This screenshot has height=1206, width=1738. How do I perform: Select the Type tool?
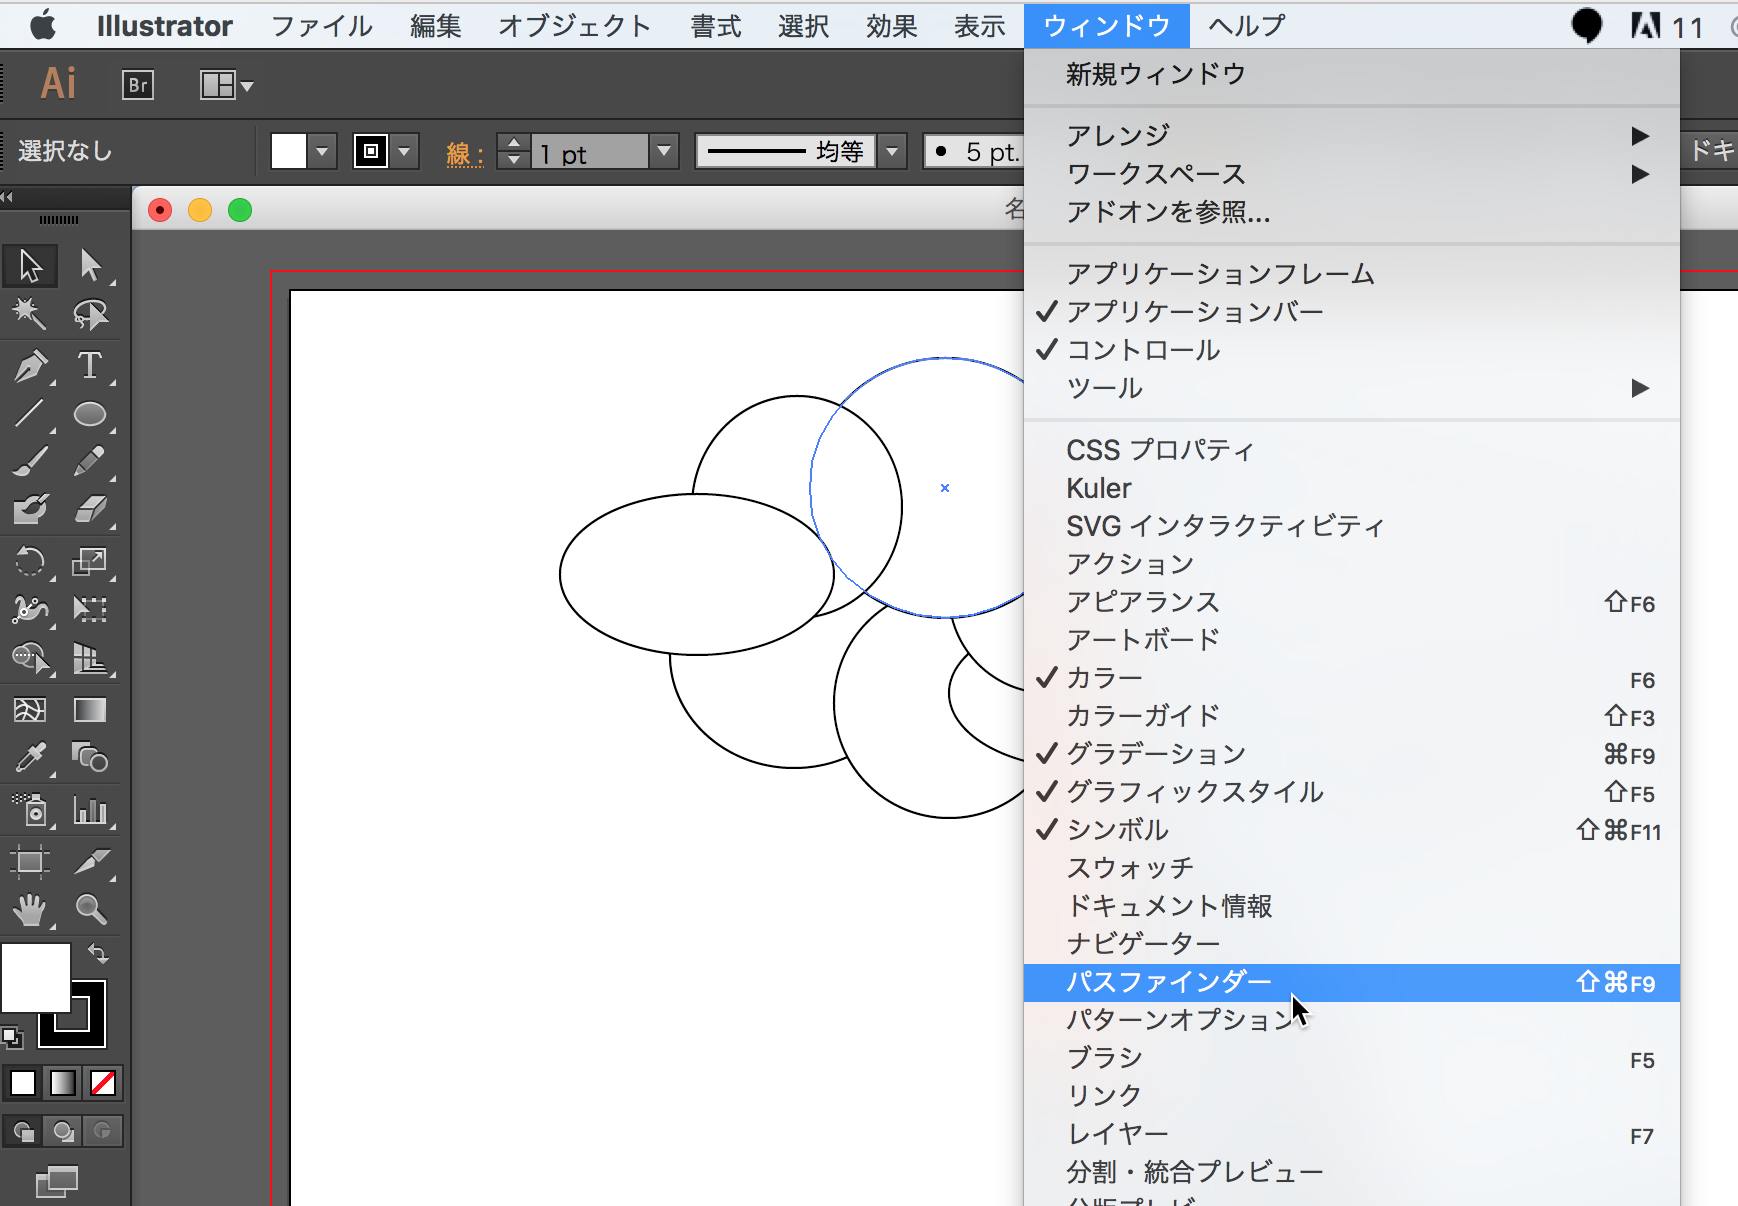(x=90, y=366)
